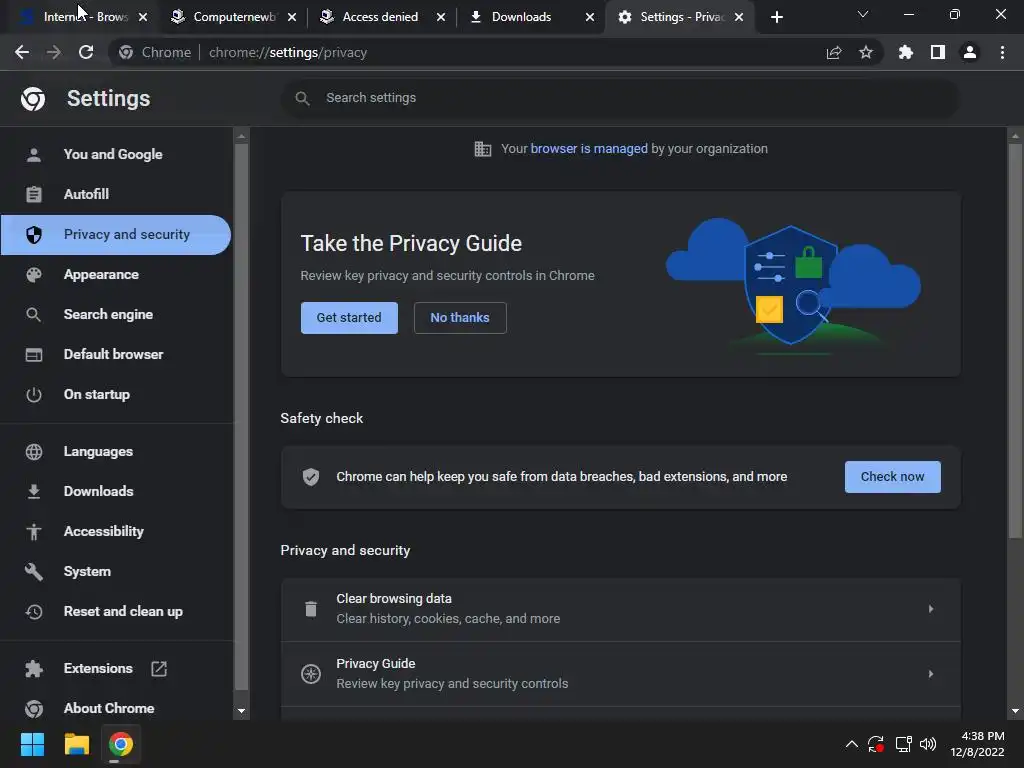Click sidebar scroll down arrow
The height and width of the screenshot is (768, 1024).
coord(241,711)
